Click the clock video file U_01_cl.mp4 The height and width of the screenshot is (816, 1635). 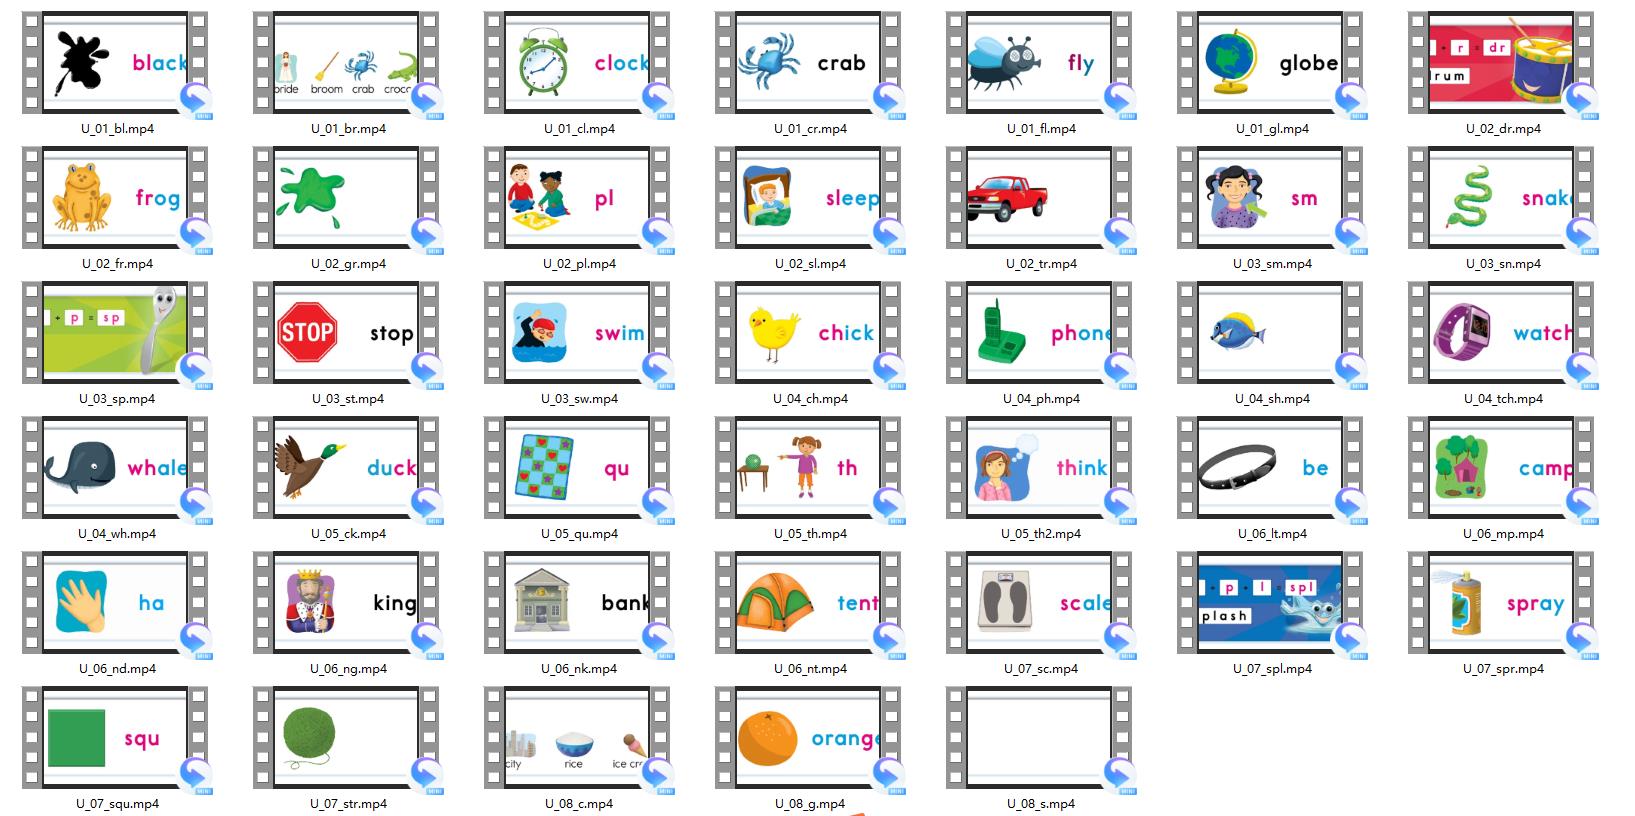pos(577,62)
